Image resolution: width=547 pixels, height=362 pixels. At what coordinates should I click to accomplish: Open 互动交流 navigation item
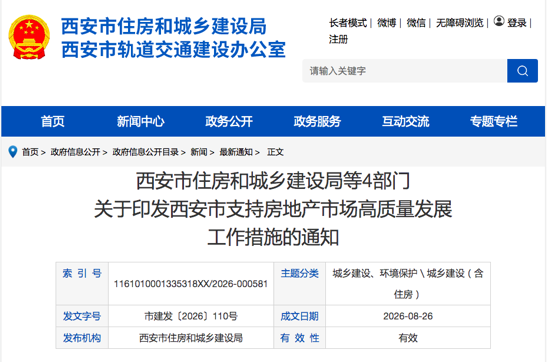click(405, 121)
